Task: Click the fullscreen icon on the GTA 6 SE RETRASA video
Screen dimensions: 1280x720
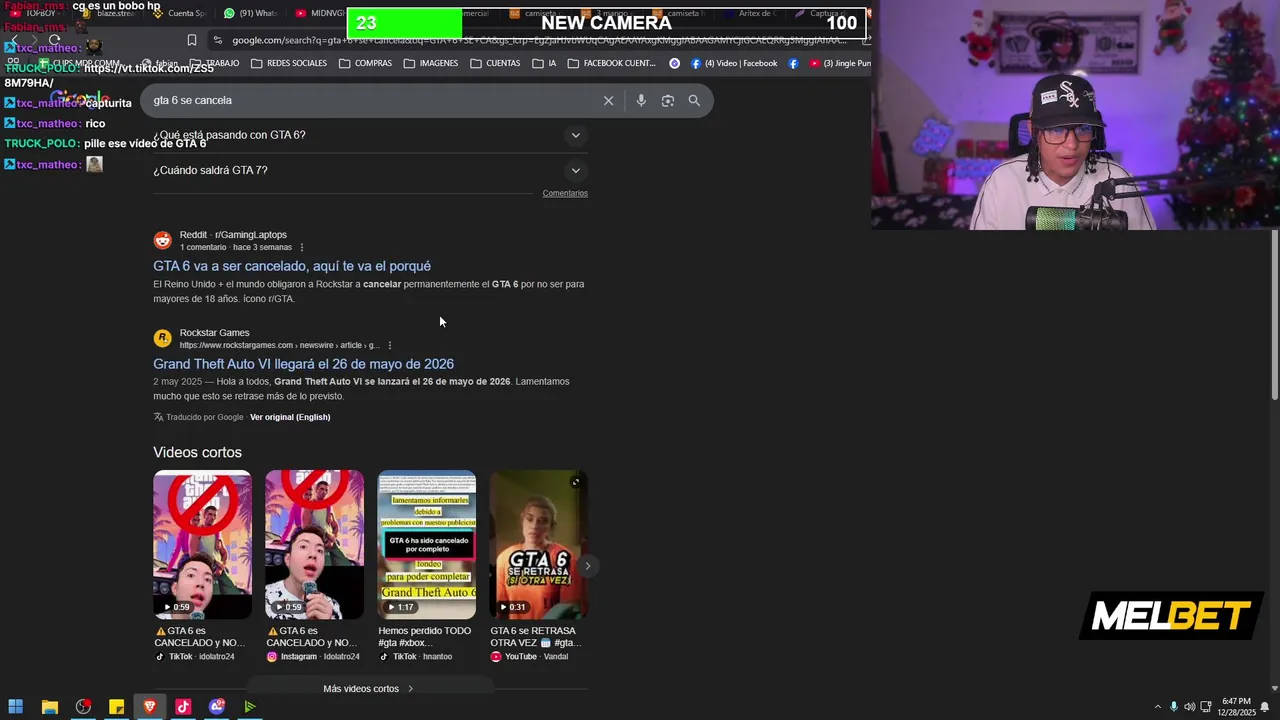Action: [x=576, y=482]
